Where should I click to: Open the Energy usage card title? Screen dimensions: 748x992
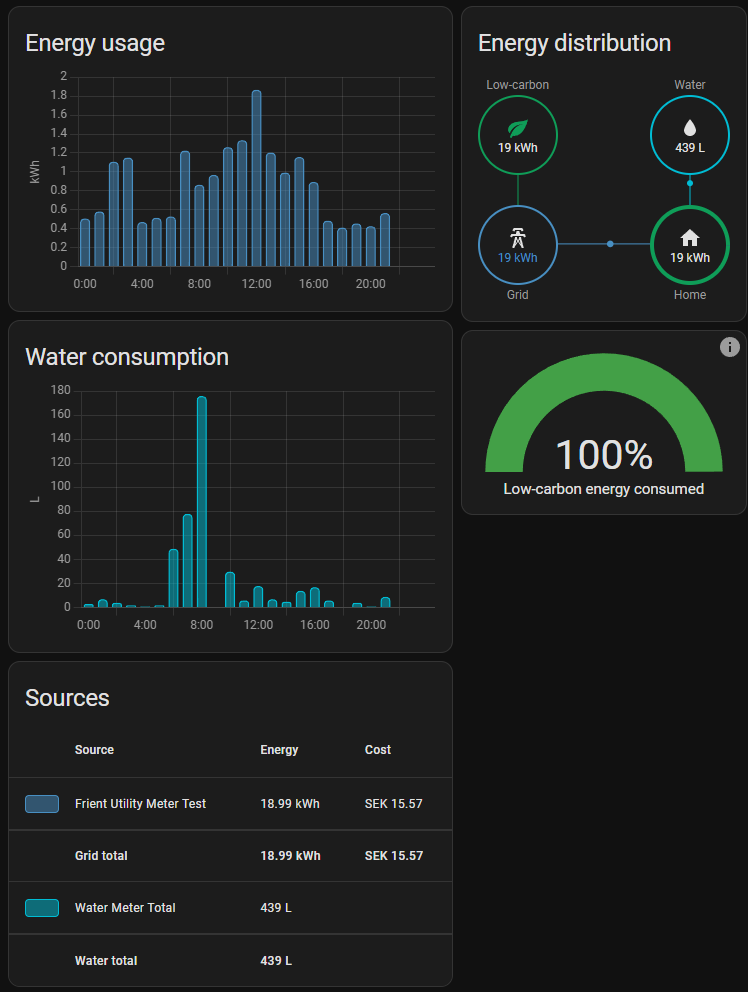click(95, 43)
